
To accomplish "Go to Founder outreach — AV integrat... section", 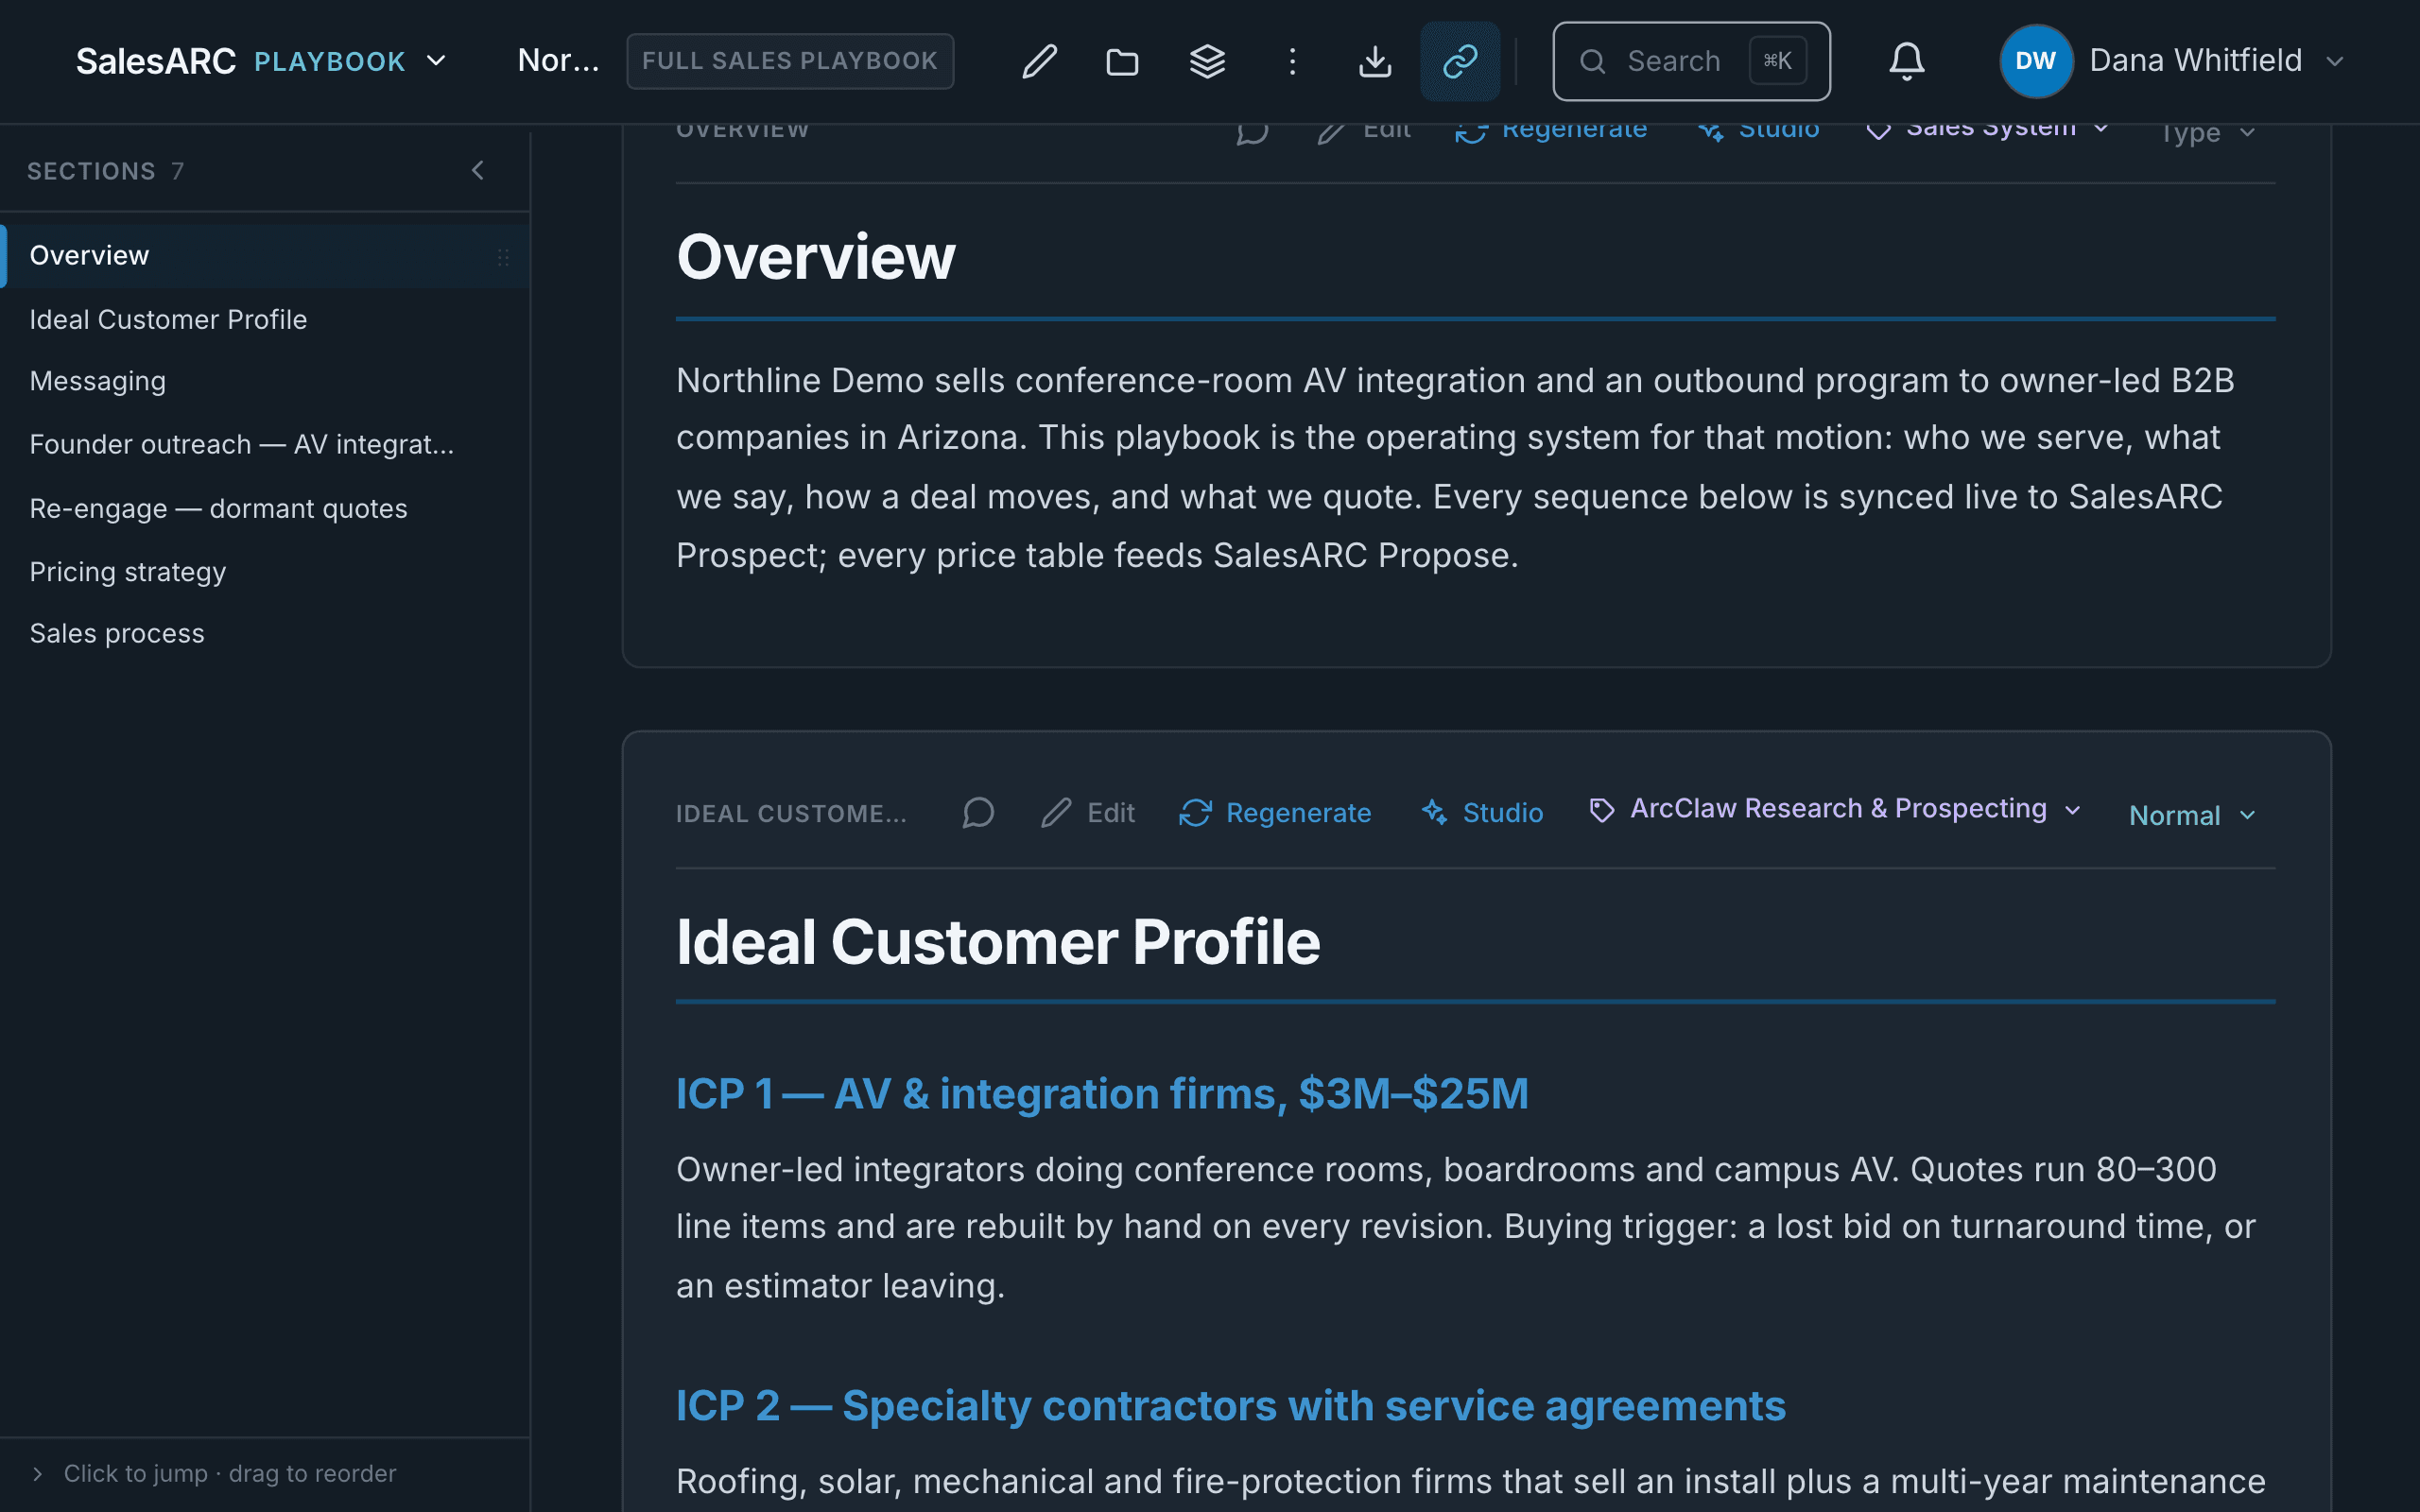I will (265, 445).
